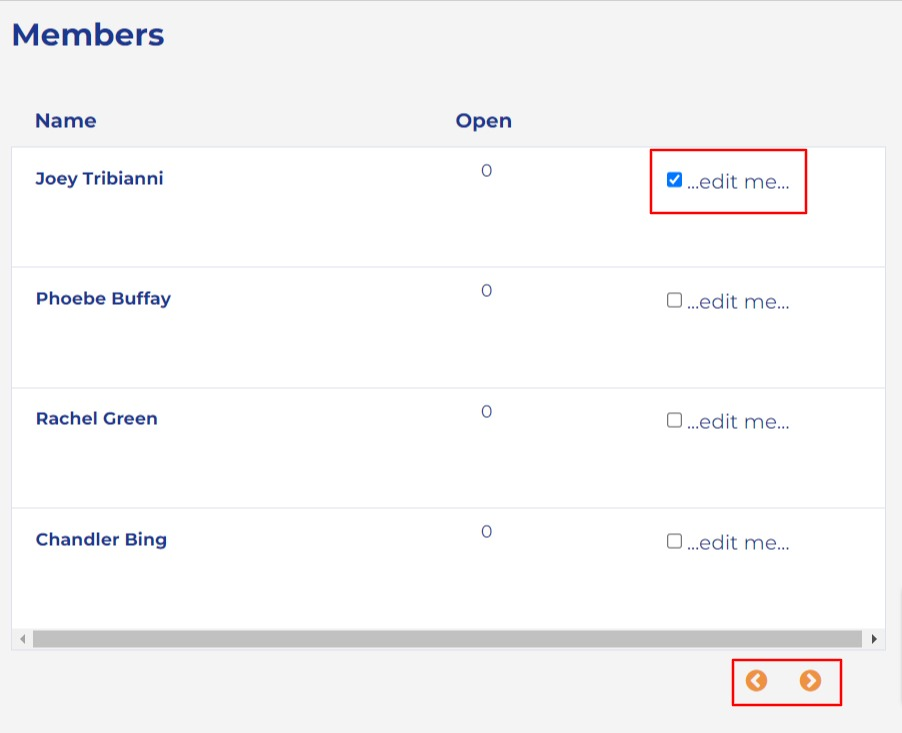Click Chandler Bing member name

(101, 540)
